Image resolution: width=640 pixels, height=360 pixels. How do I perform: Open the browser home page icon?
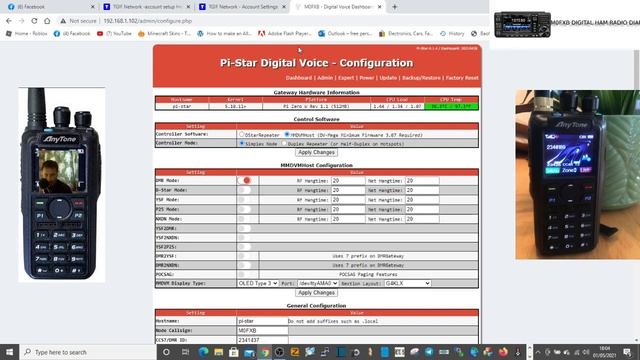tap(47, 21)
